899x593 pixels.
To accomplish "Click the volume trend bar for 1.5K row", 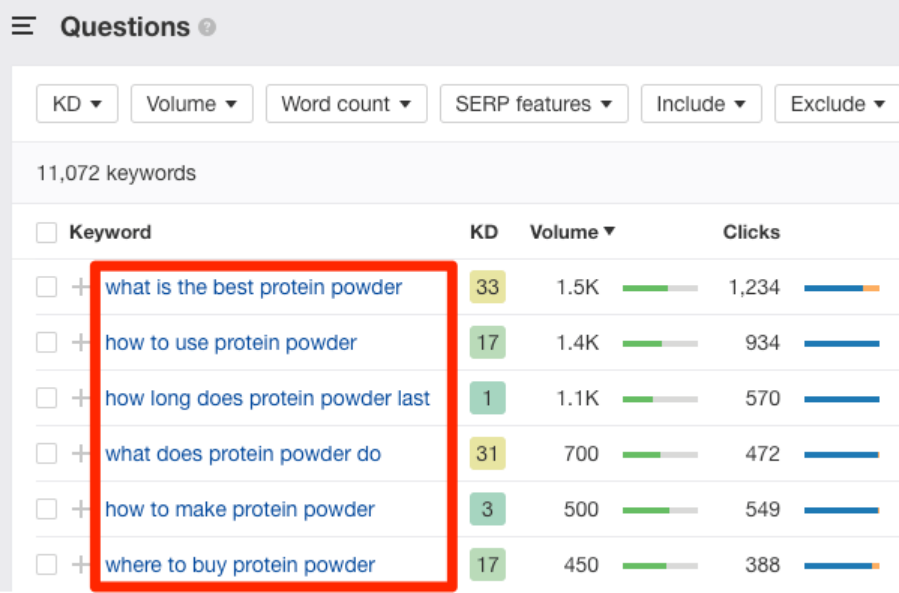I will (x=660, y=288).
